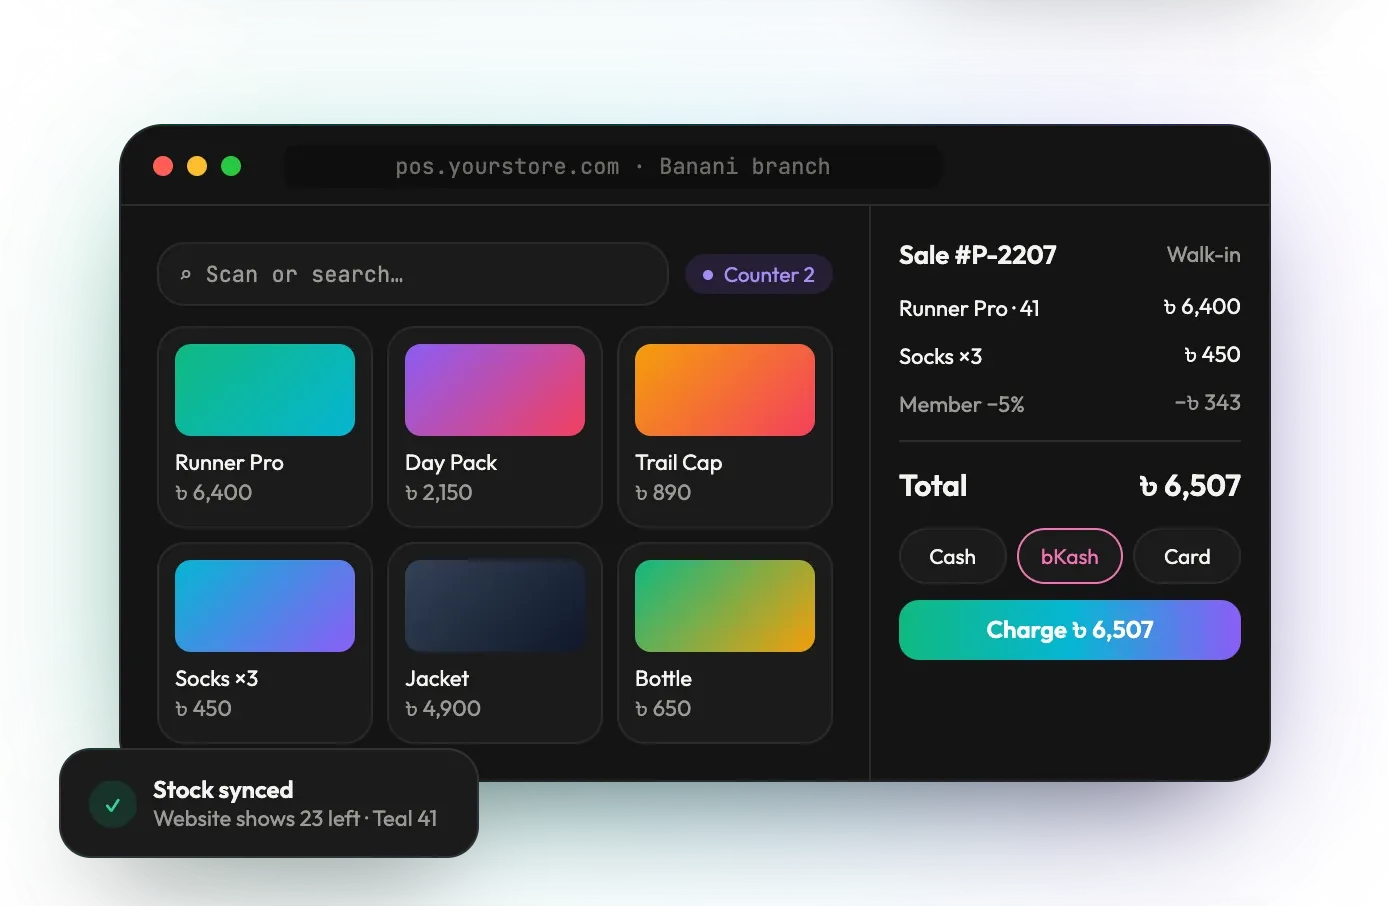Click the Member −5% discount line
This screenshot has width=1388, height=906.
(1070, 404)
